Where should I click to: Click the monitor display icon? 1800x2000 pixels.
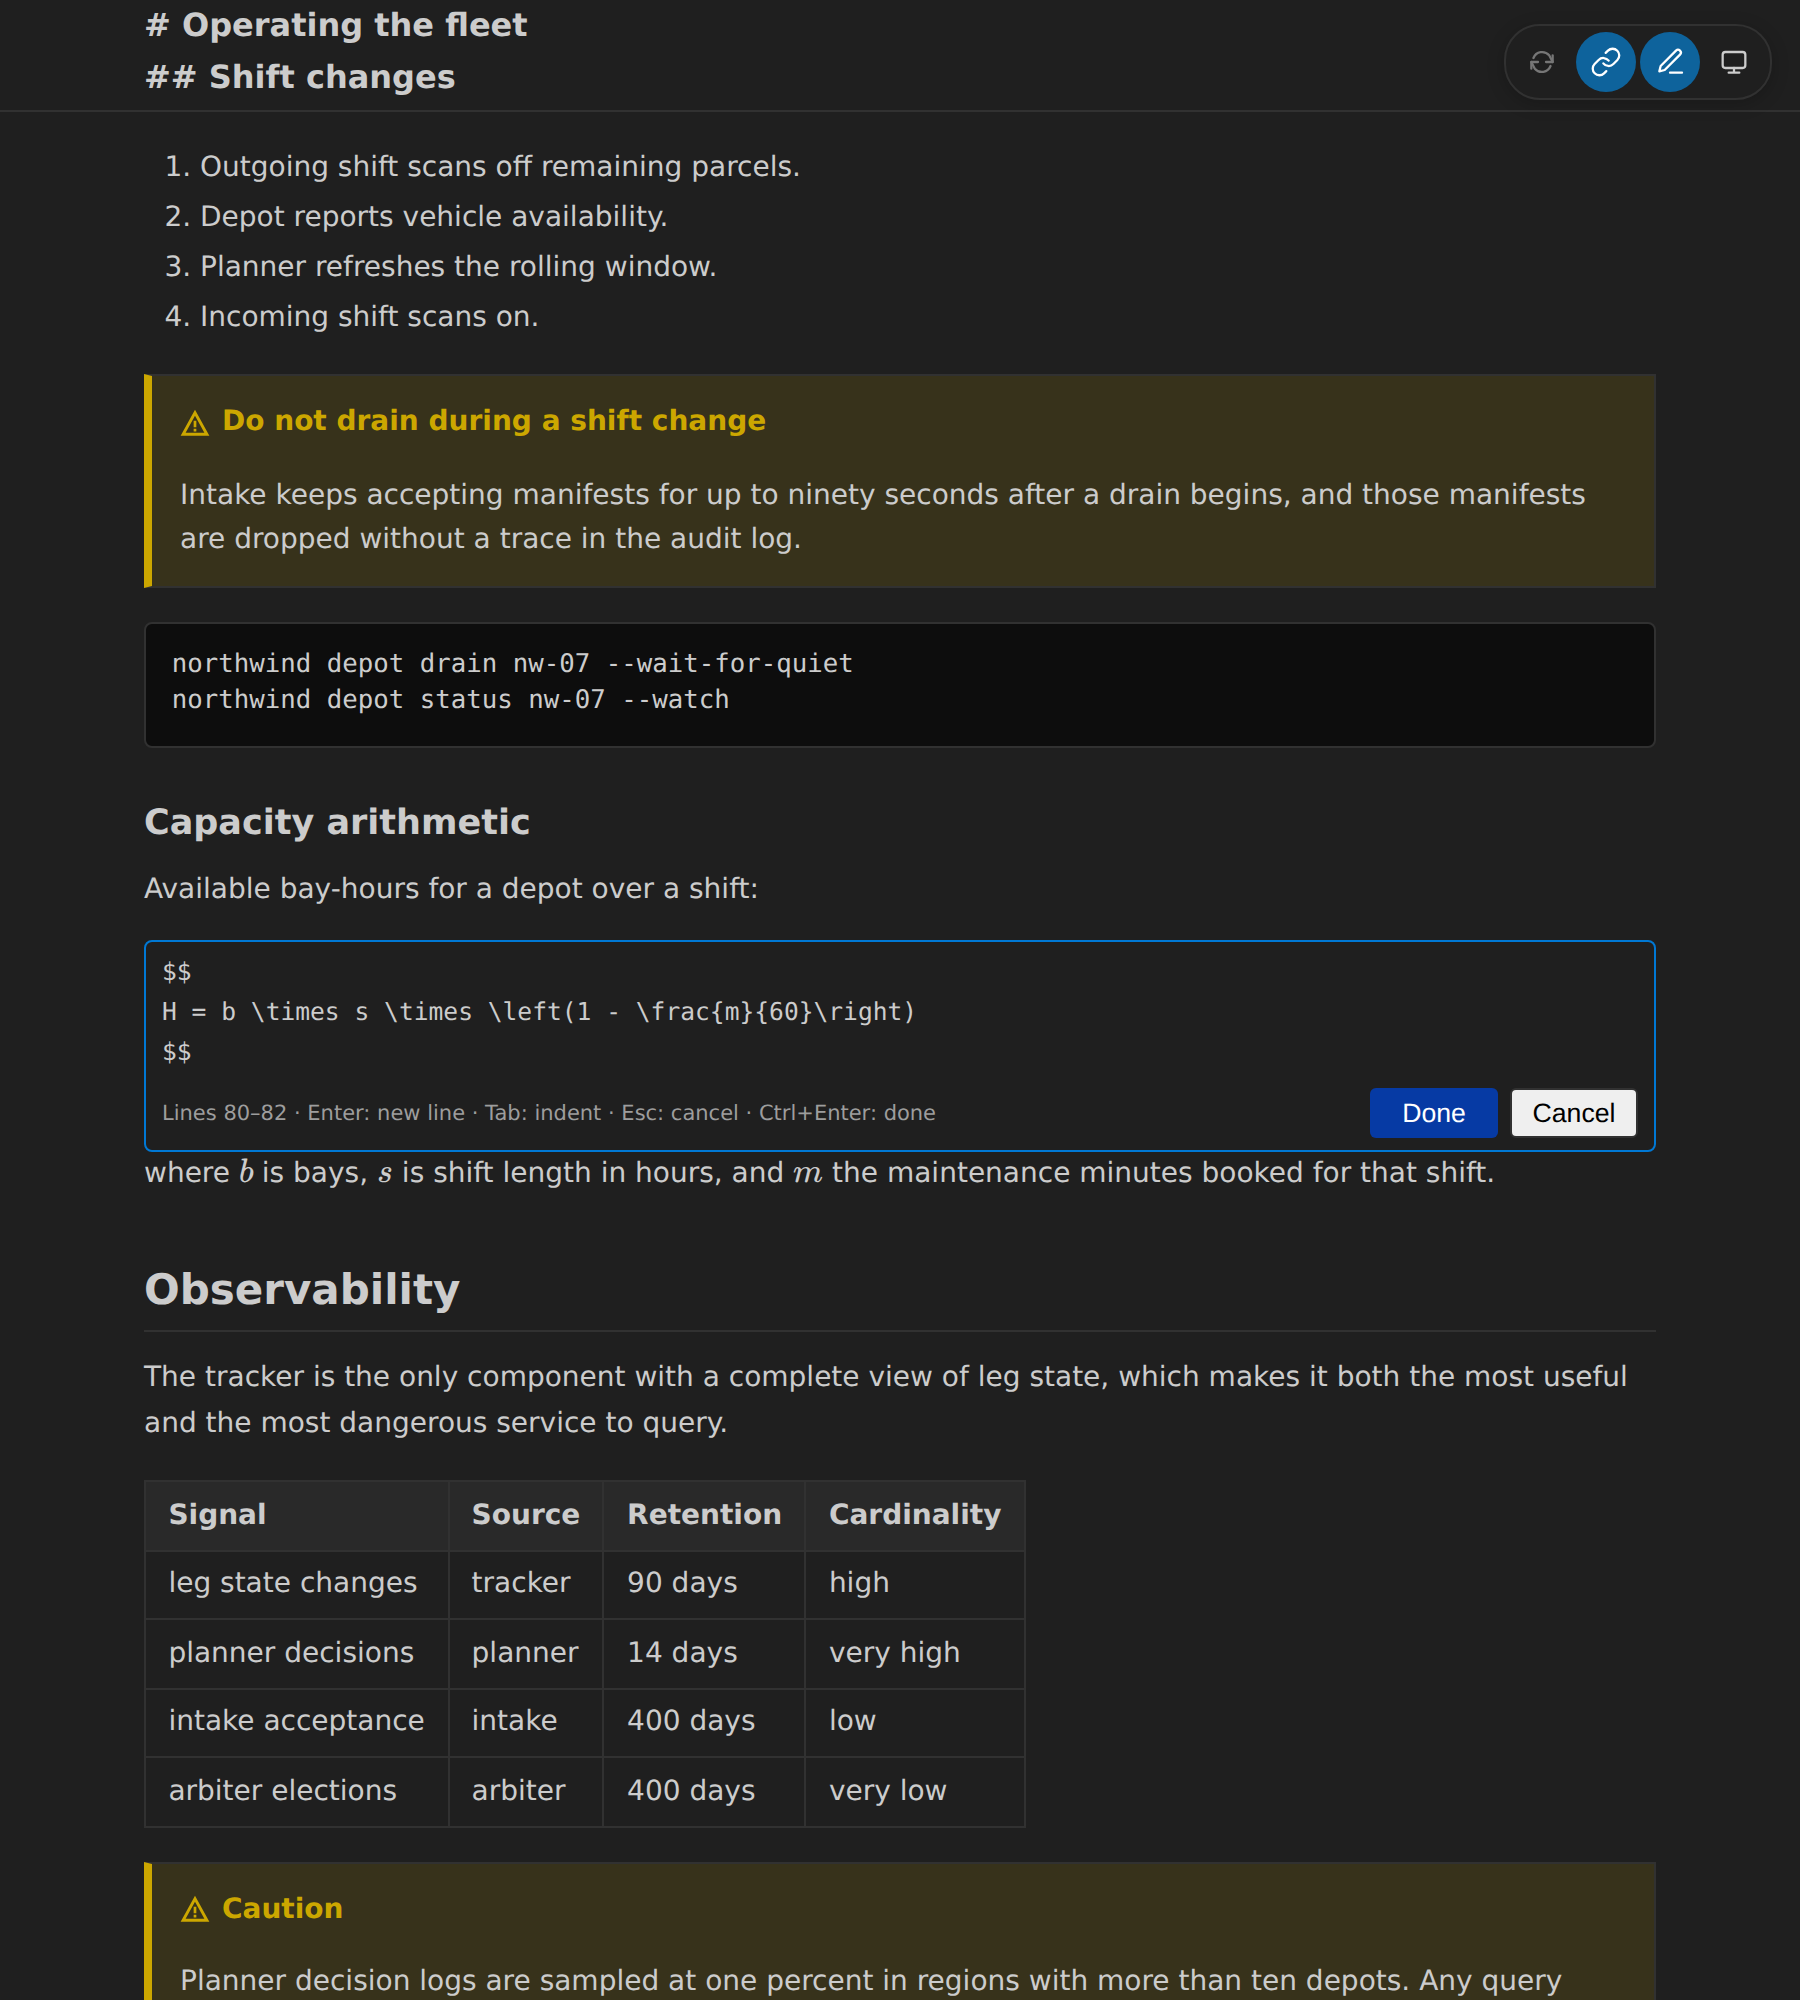[x=1733, y=63]
